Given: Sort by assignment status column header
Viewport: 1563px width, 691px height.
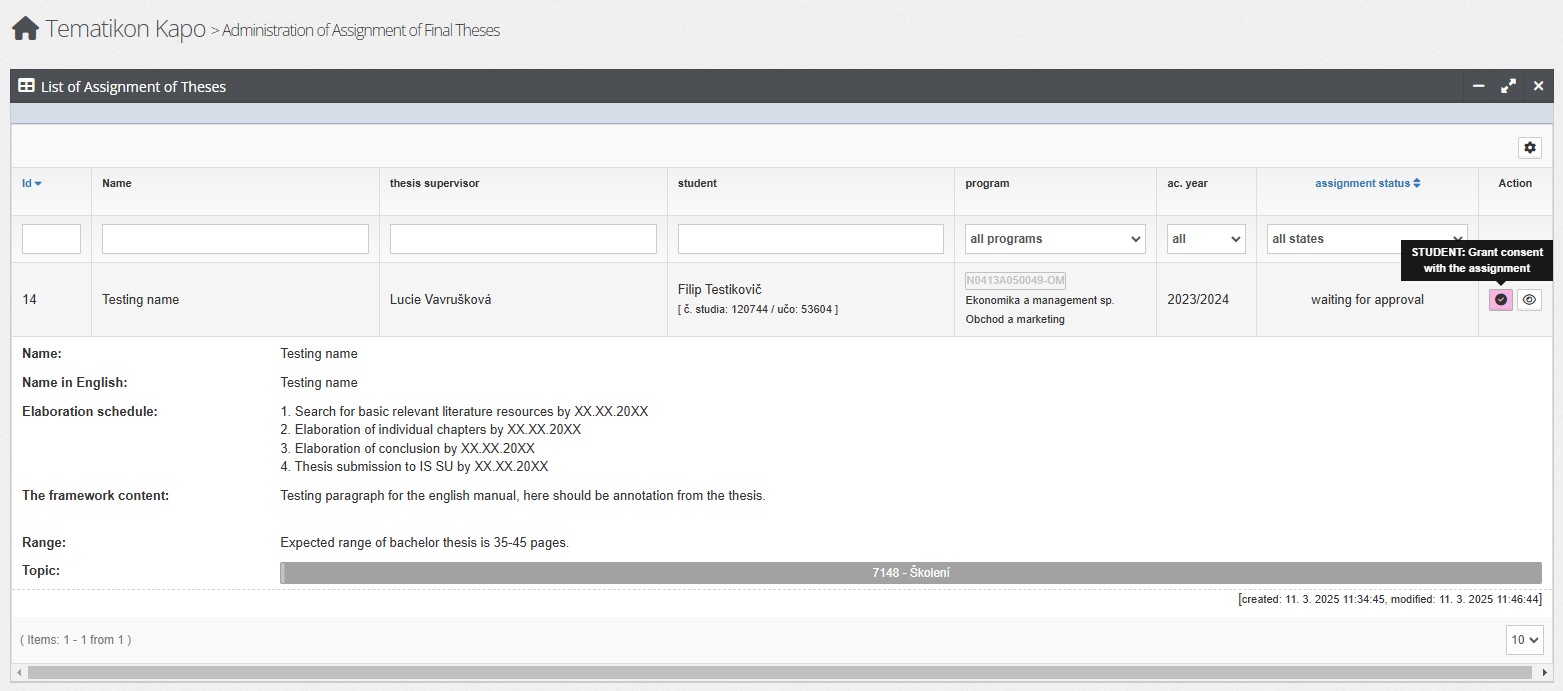Looking at the screenshot, I should pyautogui.click(x=1367, y=183).
